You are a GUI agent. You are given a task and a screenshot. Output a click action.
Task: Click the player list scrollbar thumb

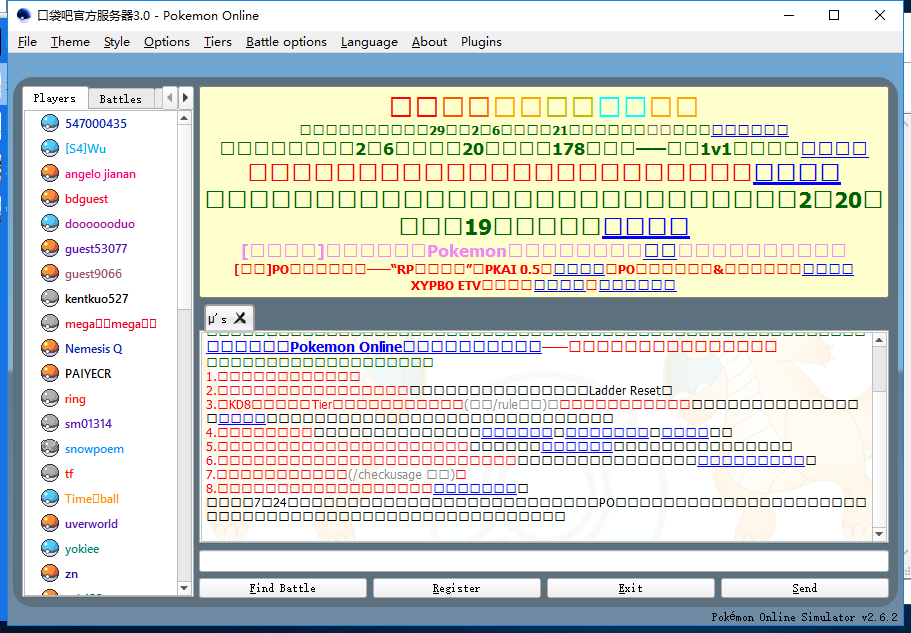(x=184, y=216)
